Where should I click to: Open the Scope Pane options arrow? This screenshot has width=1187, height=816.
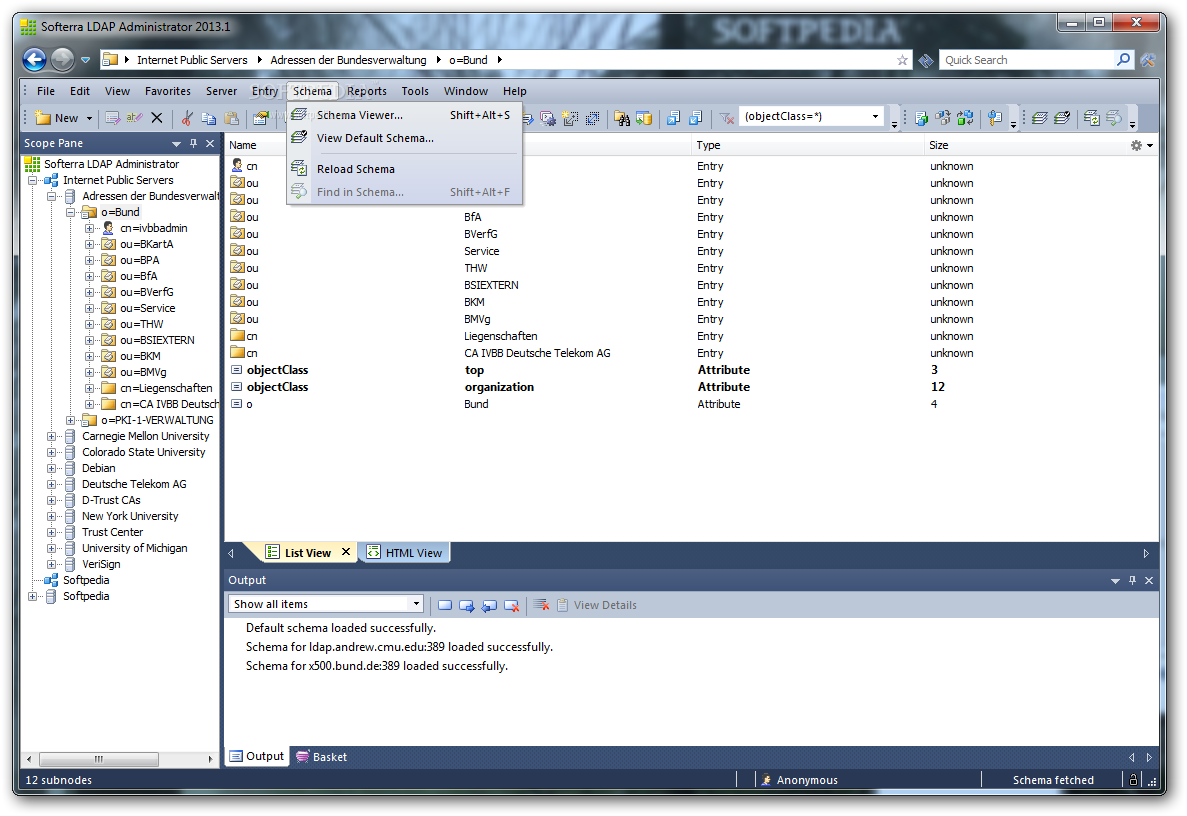coord(176,144)
